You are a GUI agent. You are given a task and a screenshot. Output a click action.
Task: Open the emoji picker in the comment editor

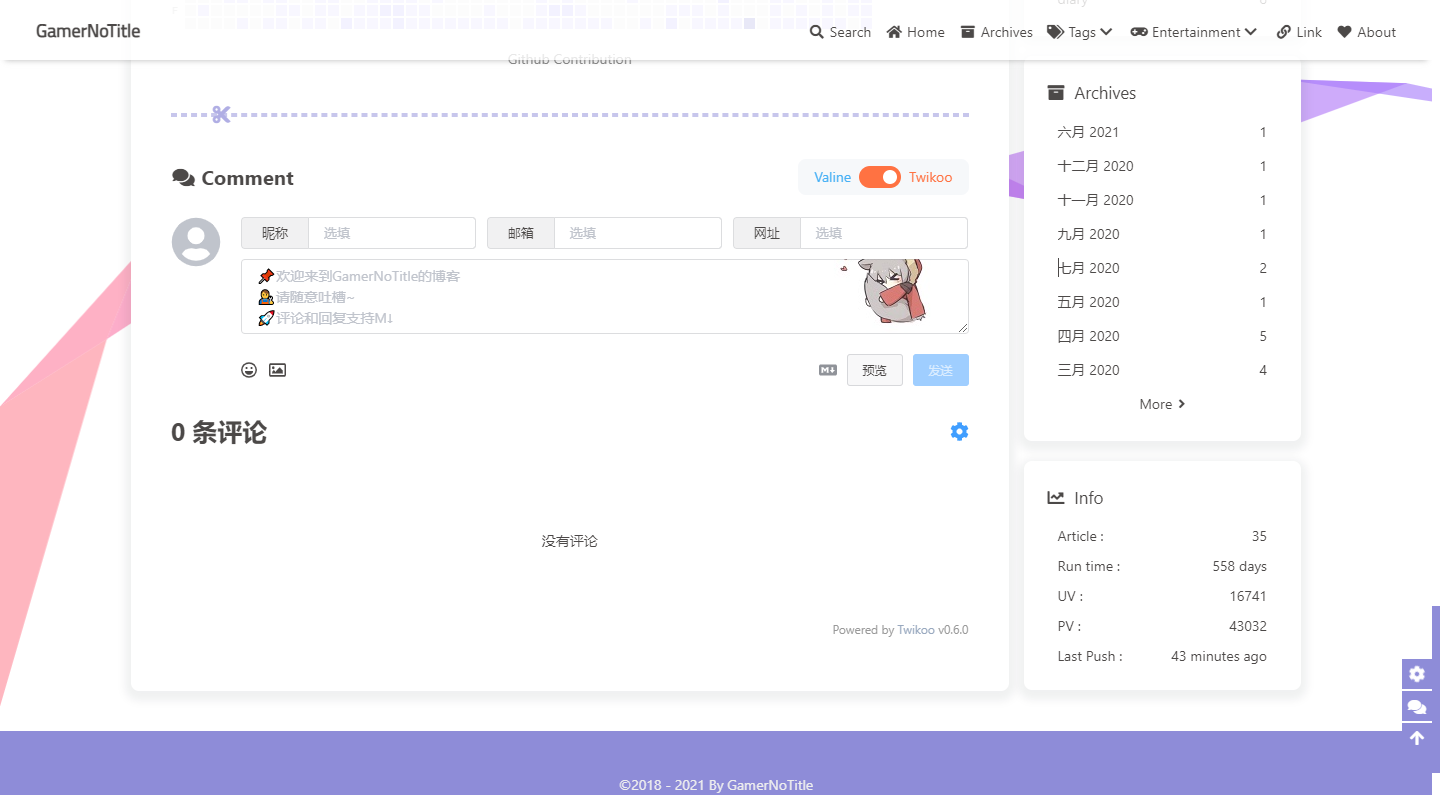pos(249,369)
